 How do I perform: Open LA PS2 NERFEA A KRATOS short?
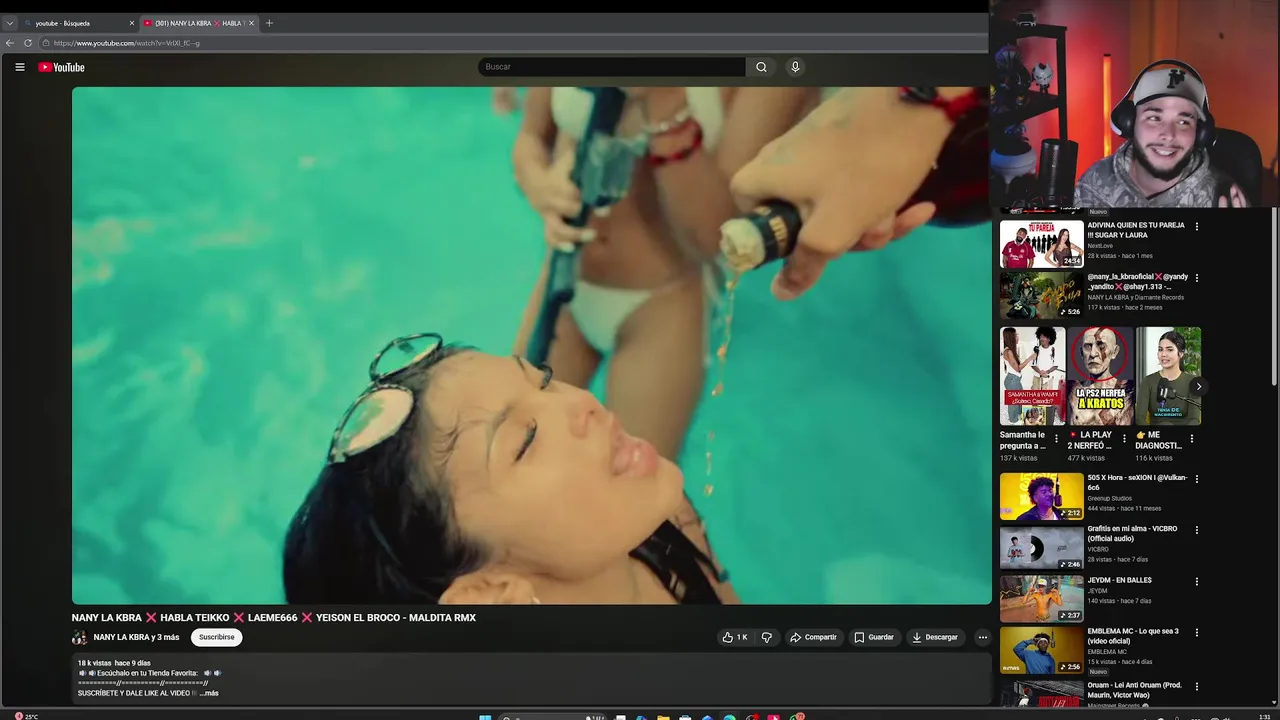click(1100, 376)
